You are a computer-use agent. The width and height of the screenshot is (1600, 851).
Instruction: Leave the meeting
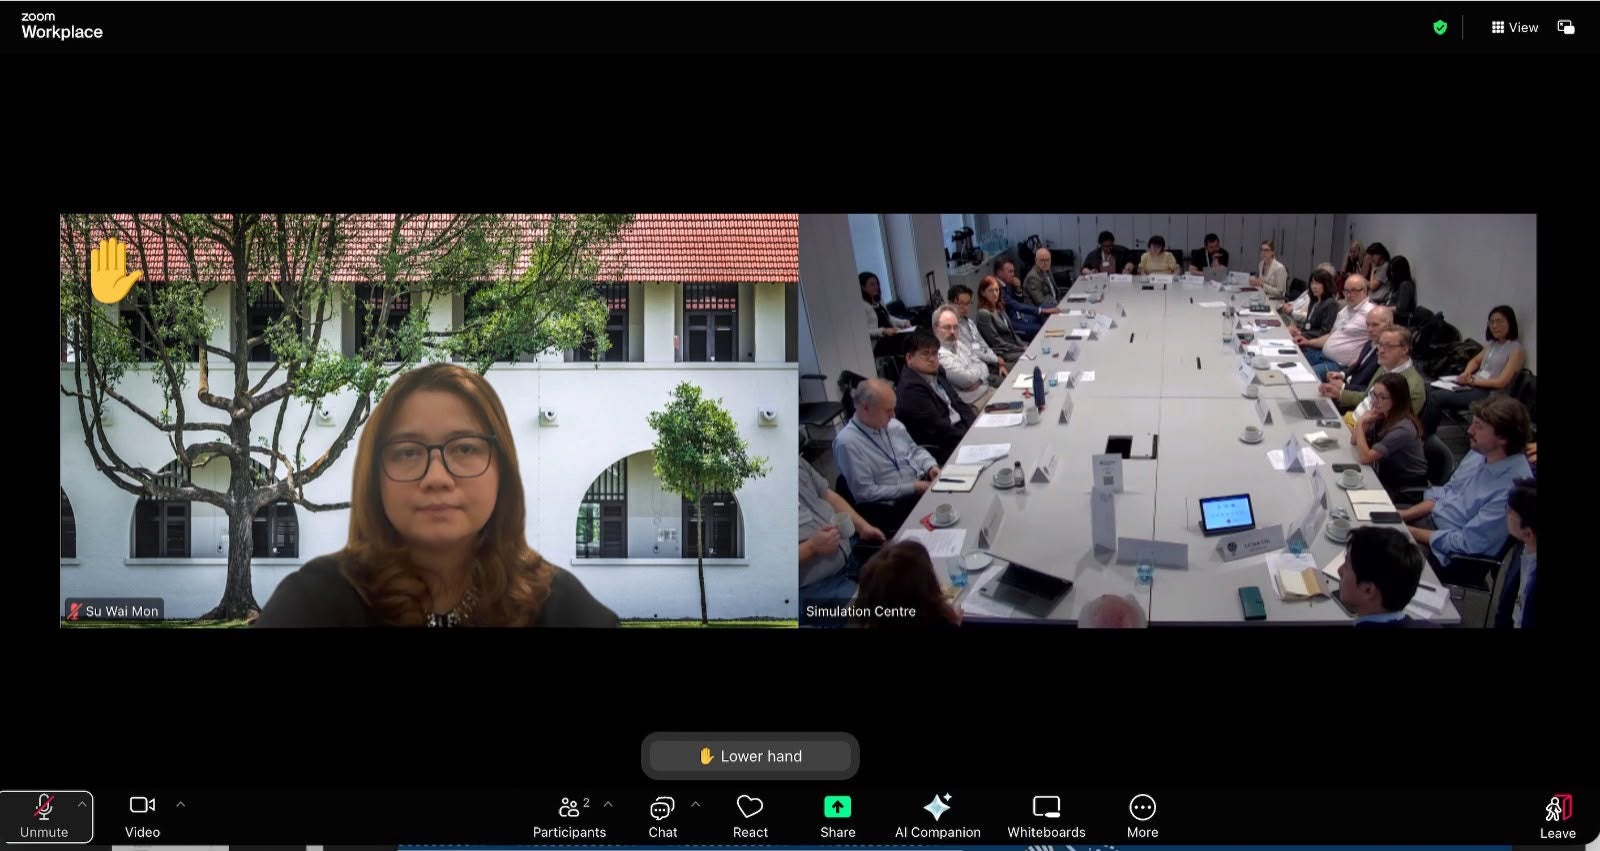(x=1557, y=817)
